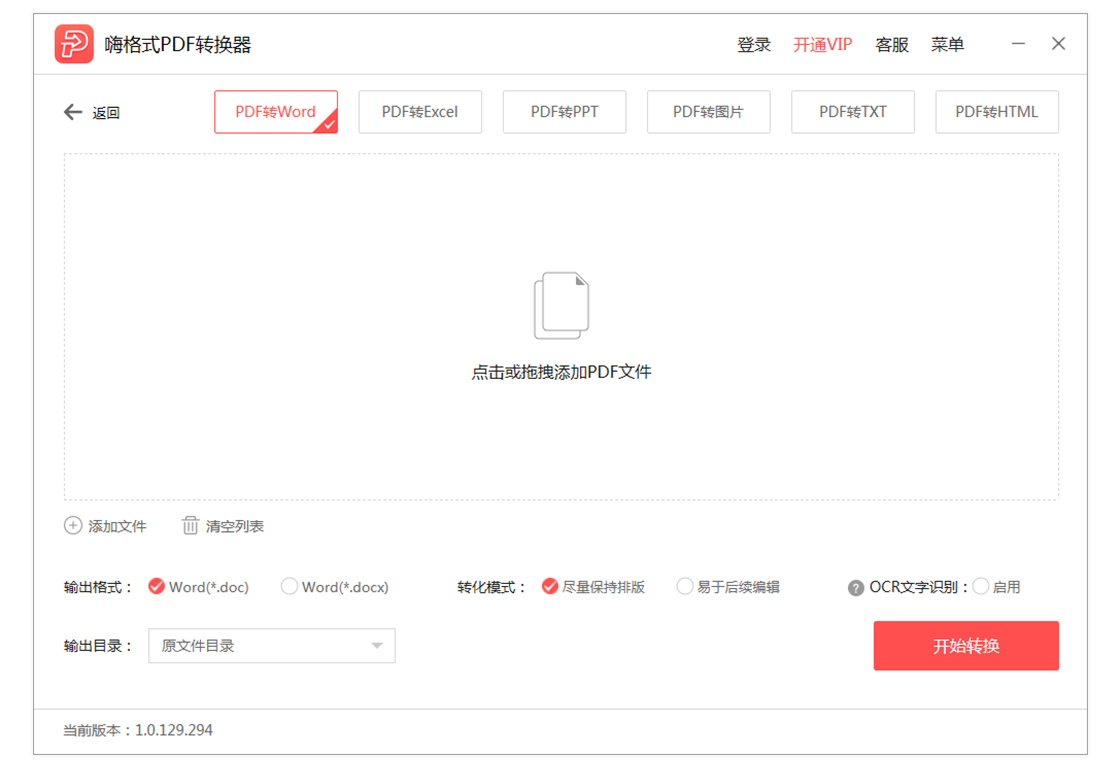Open the 输出目录 dropdown
Screen dimensions: 1120x770
271,646
